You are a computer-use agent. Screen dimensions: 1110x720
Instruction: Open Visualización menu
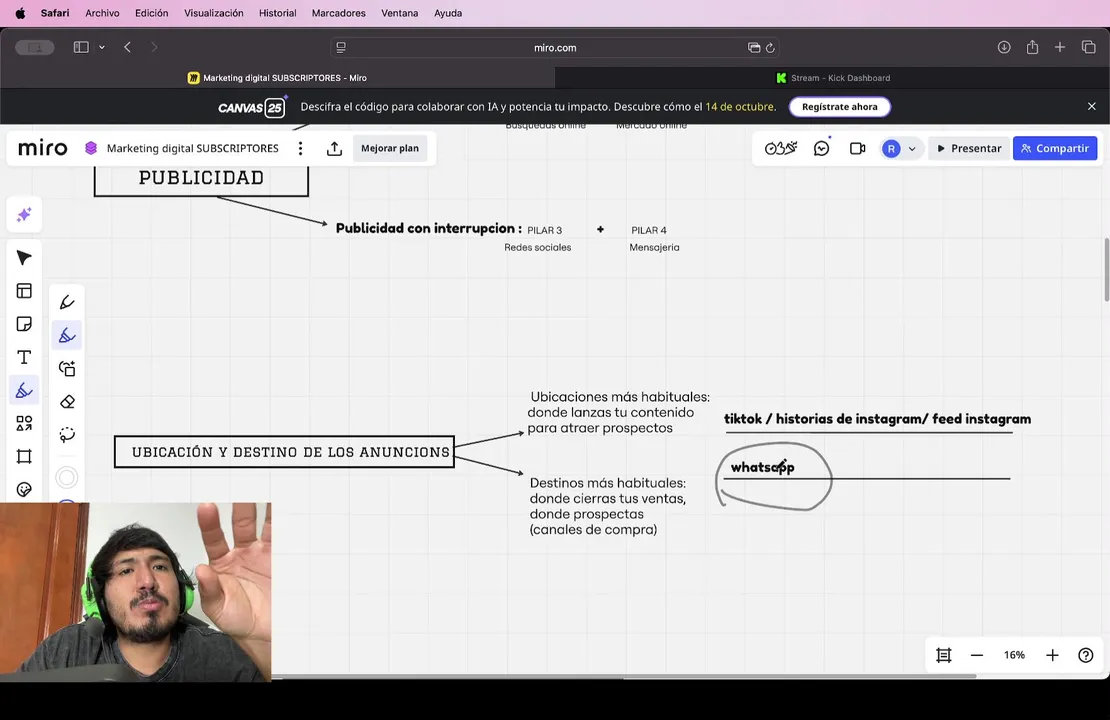pyautogui.click(x=214, y=13)
